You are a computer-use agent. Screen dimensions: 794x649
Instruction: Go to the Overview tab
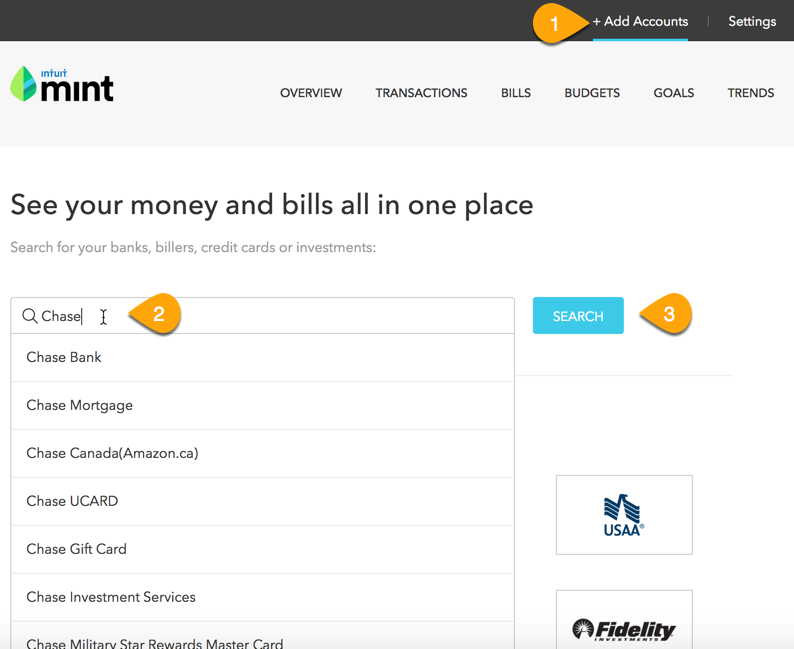(311, 93)
